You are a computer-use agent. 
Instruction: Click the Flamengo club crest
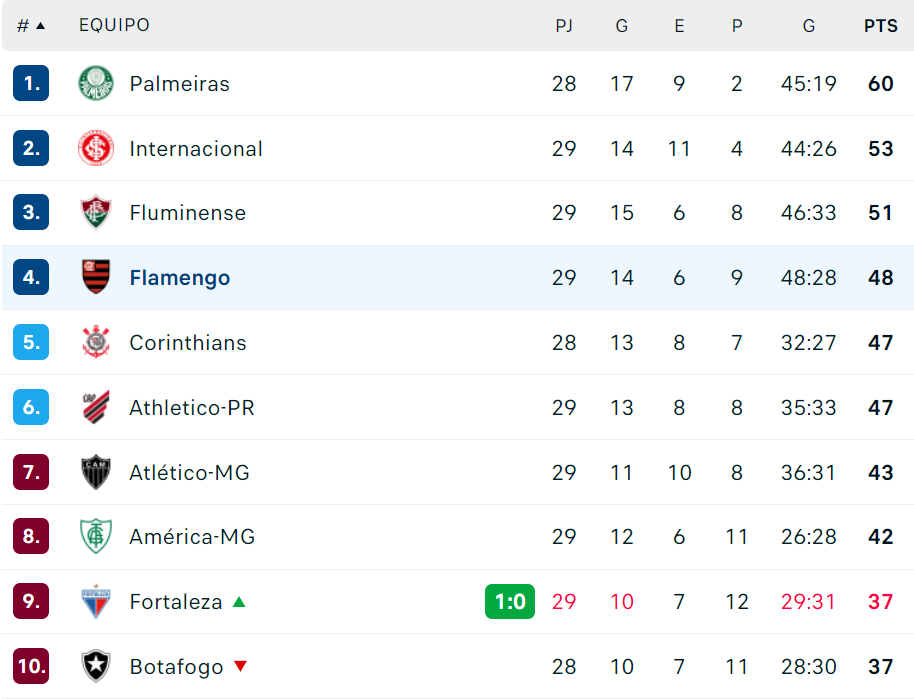coord(96,277)
